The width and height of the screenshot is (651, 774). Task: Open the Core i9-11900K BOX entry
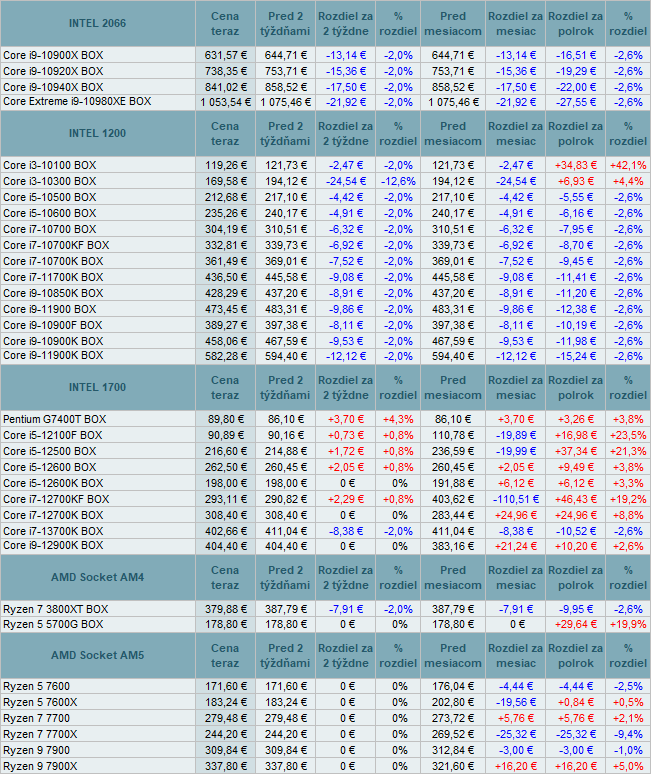53,357
